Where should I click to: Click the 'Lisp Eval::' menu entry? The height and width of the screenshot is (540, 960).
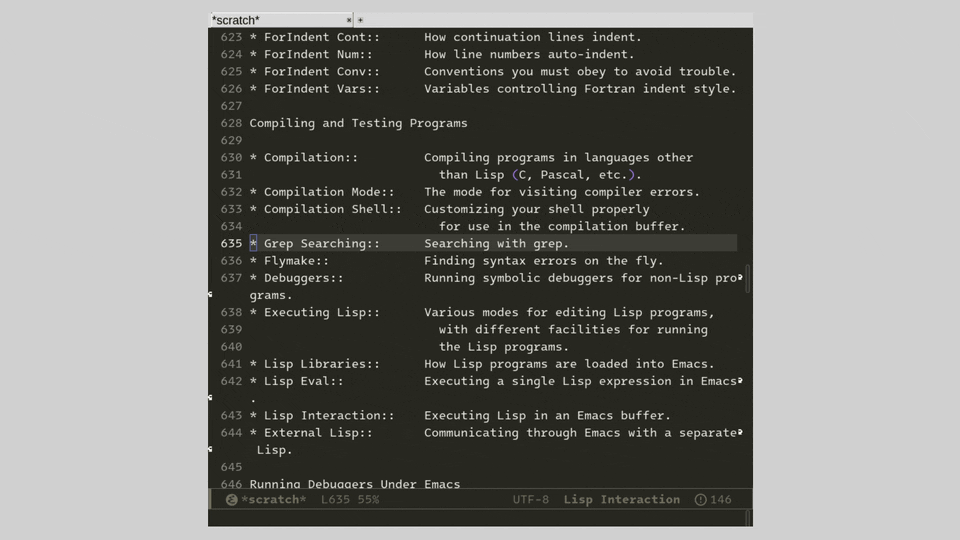[x=303, y=381]
